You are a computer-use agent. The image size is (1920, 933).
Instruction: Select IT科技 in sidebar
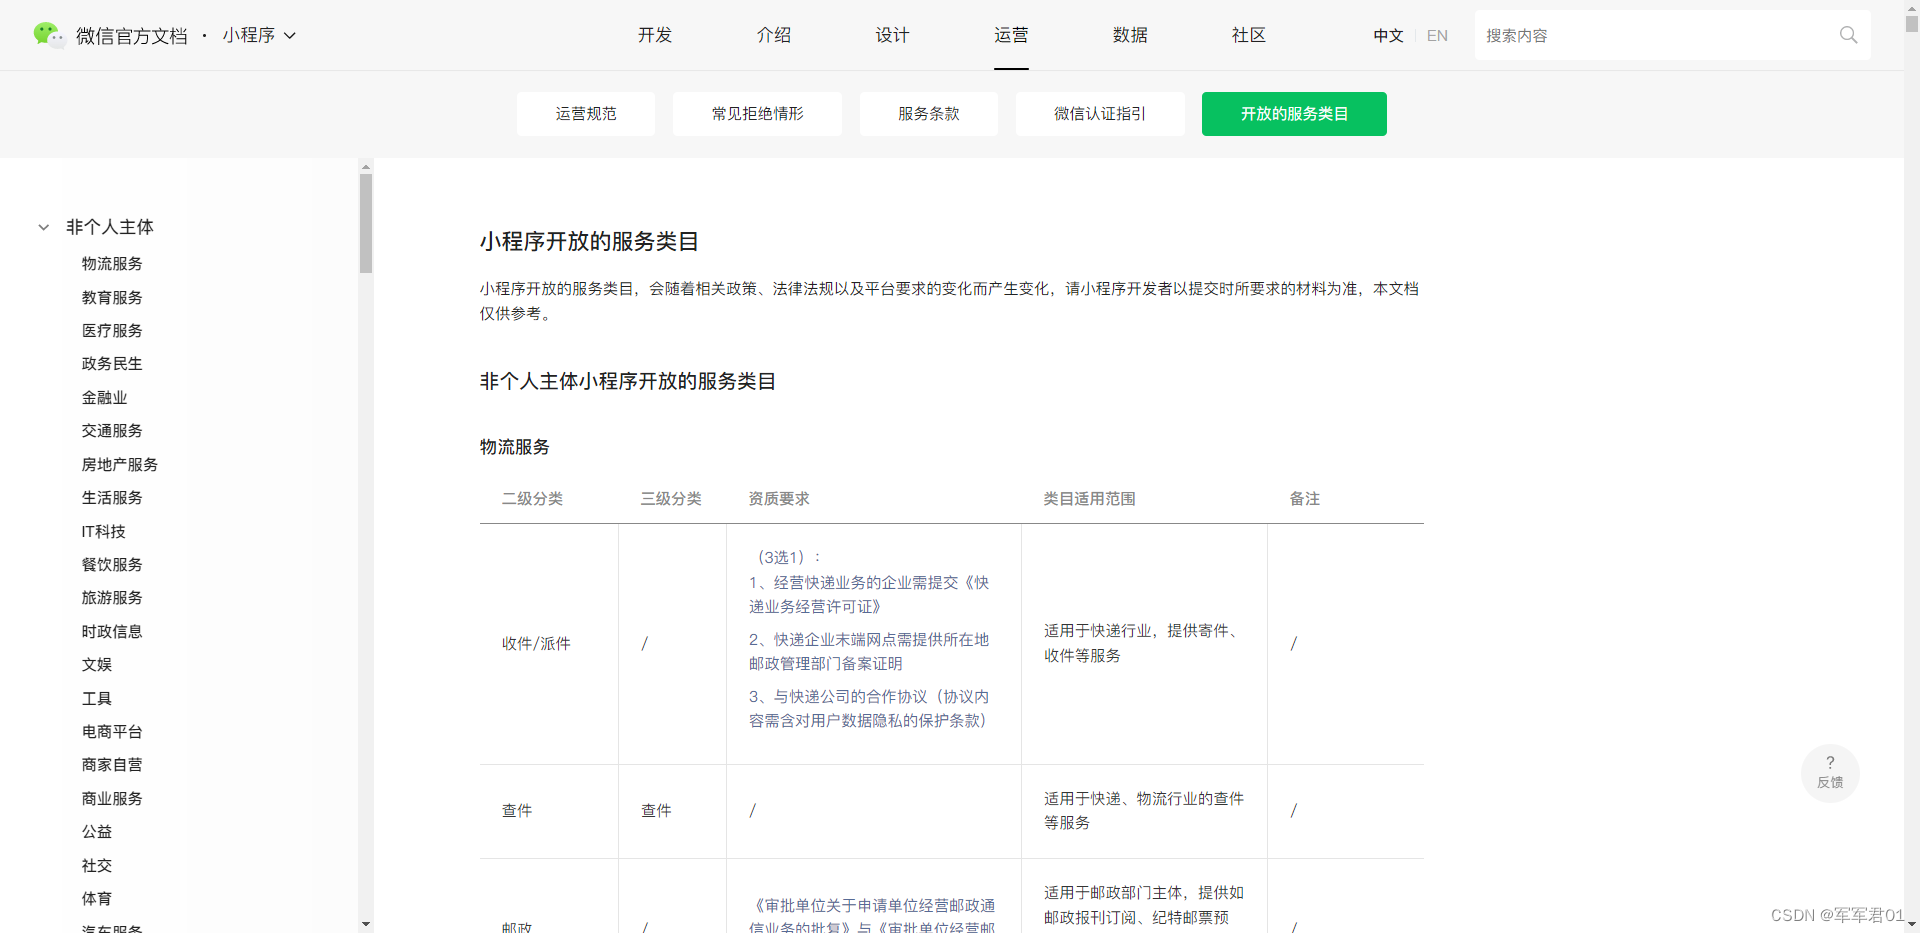[x=104, y=532]
